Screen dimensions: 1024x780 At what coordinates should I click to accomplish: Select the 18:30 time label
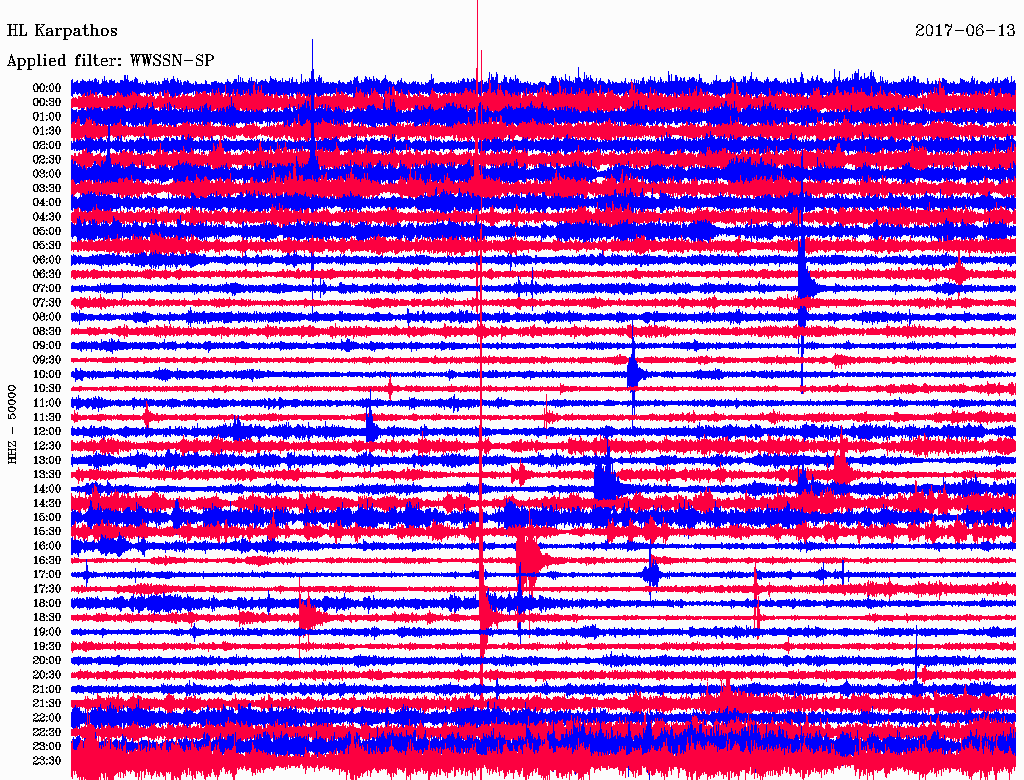[x=47, y=618]
